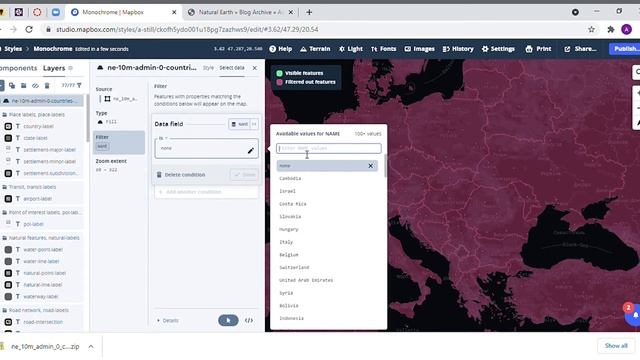Expand the Details disclosure
Screen dimensions: 640x360
point(168,320)
